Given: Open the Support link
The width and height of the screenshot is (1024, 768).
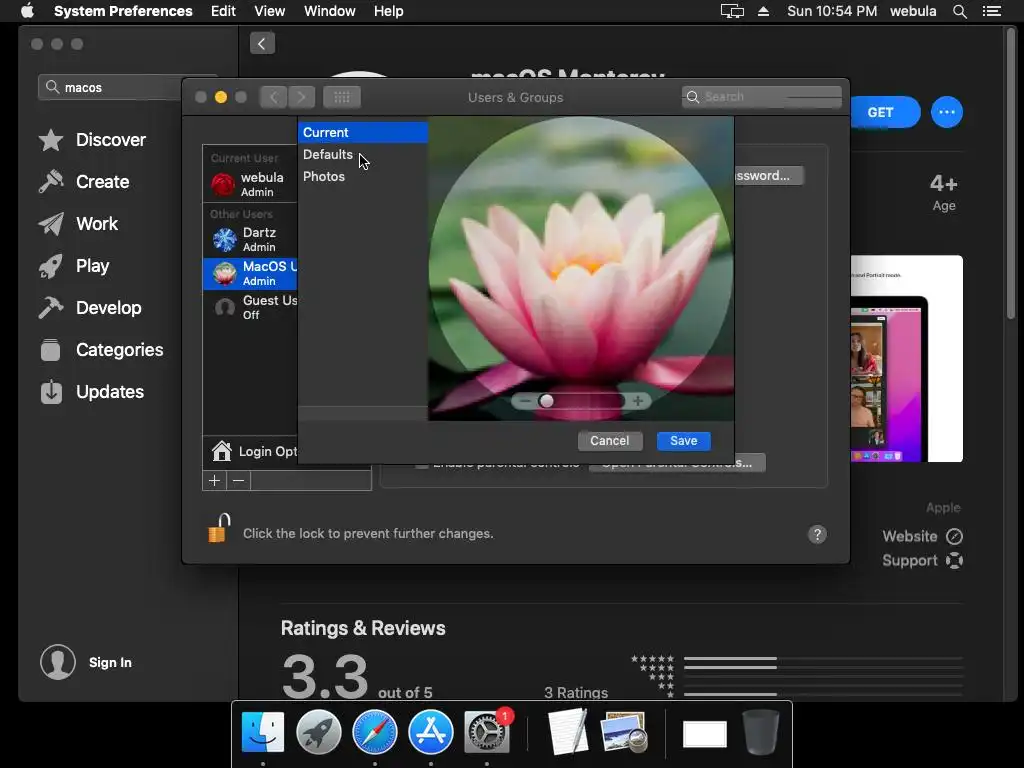Looking at the screenshot, I should pyautogui.click(x=922, y=561).
